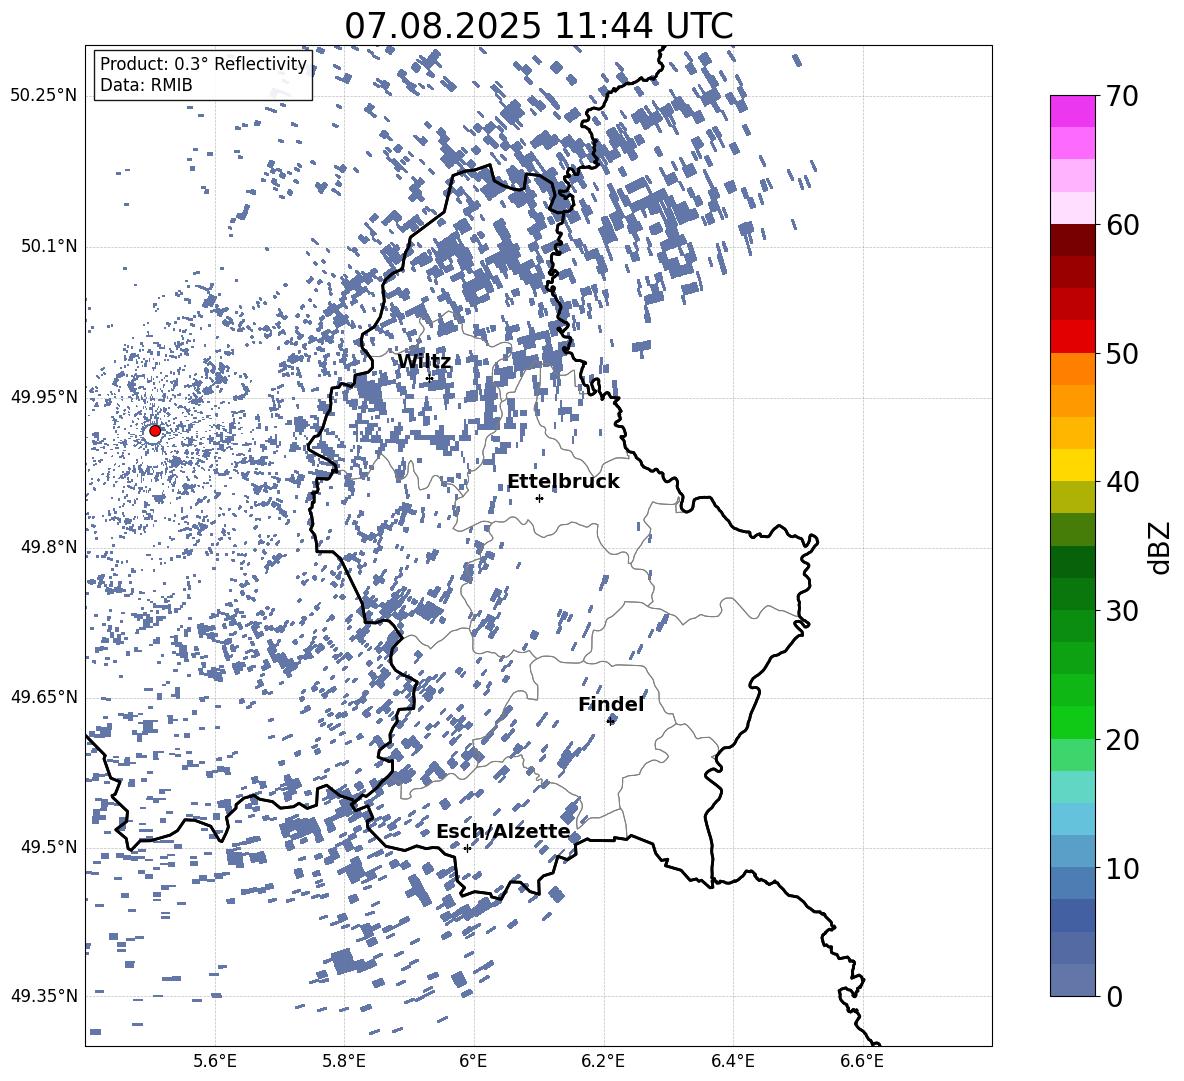
Task: Click the Product: 0.3° Reflectivity text
Action: click(203, 64)
